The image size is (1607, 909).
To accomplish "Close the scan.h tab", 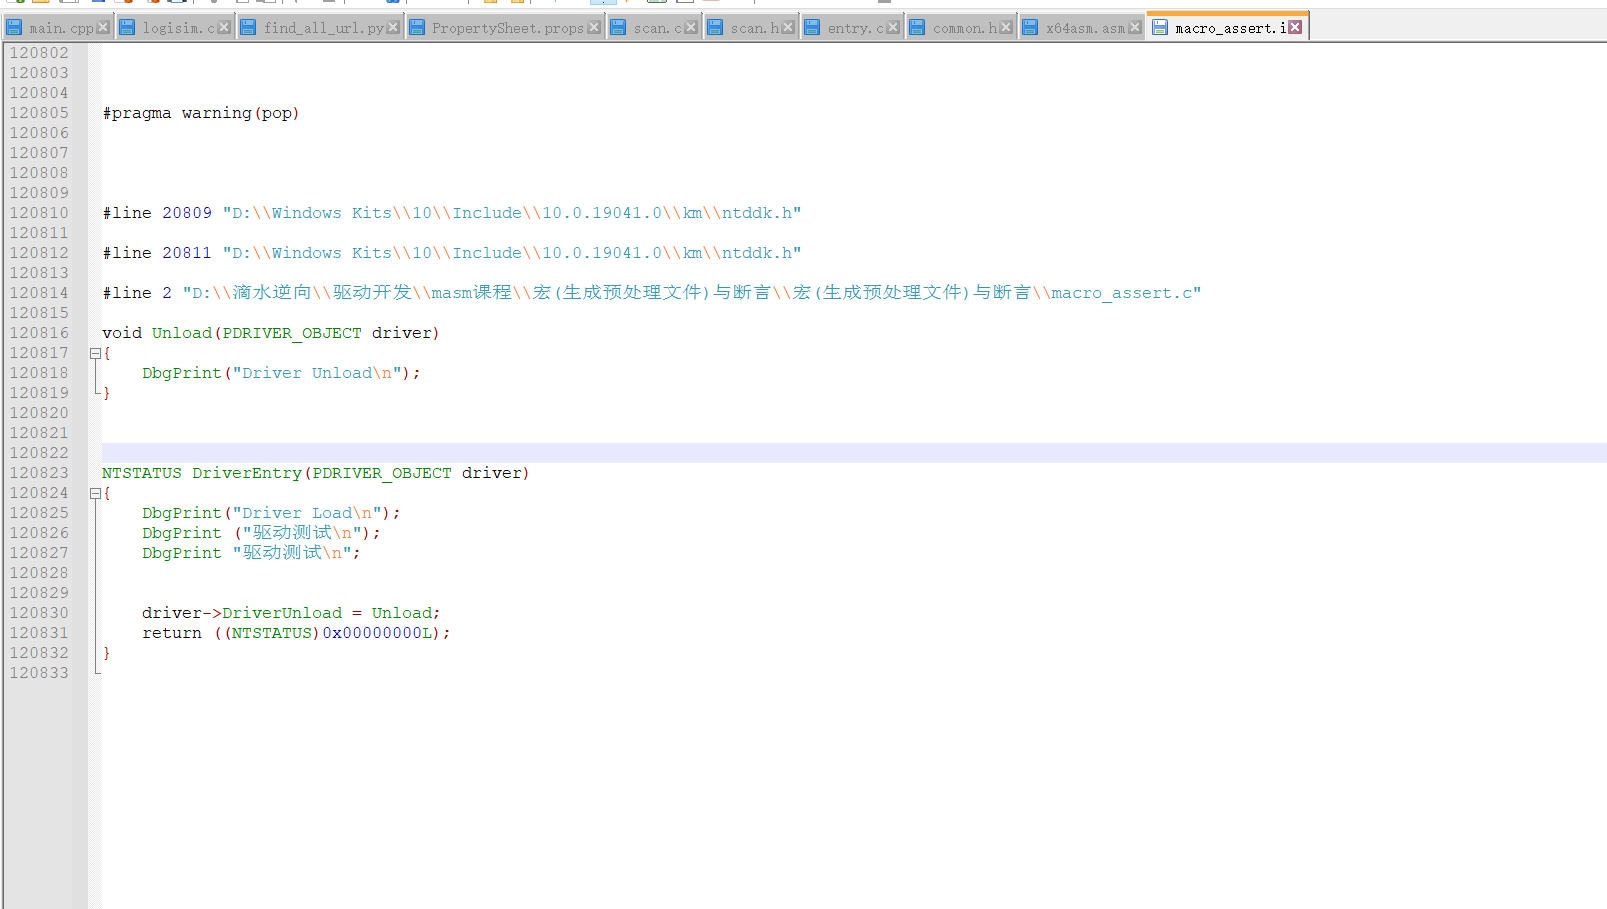I will pyautogui.click(x=788, y=27).
